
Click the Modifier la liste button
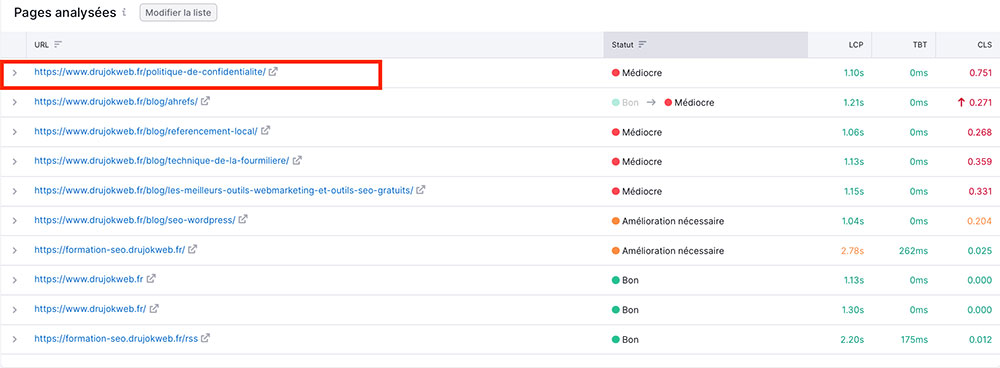point(179,13)
